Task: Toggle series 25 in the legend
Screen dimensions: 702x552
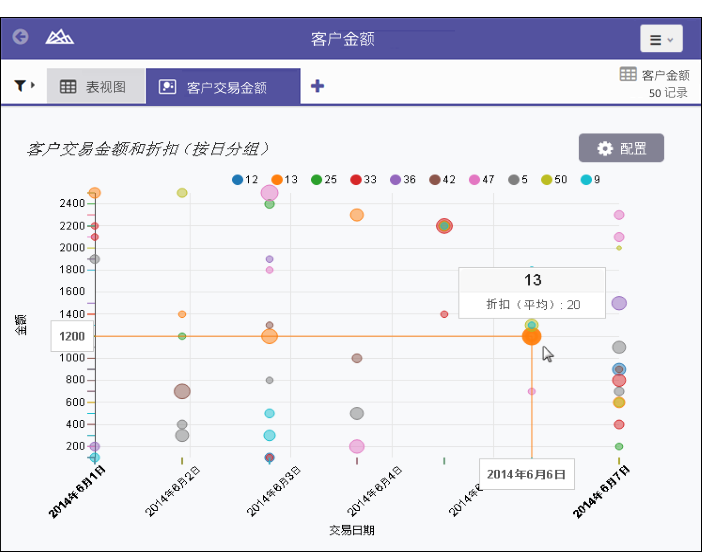Action: click(324, 180)
